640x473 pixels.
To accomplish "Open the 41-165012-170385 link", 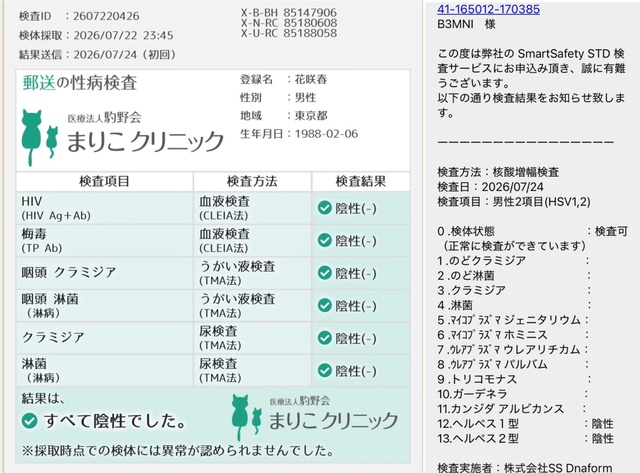I will 488,9.
